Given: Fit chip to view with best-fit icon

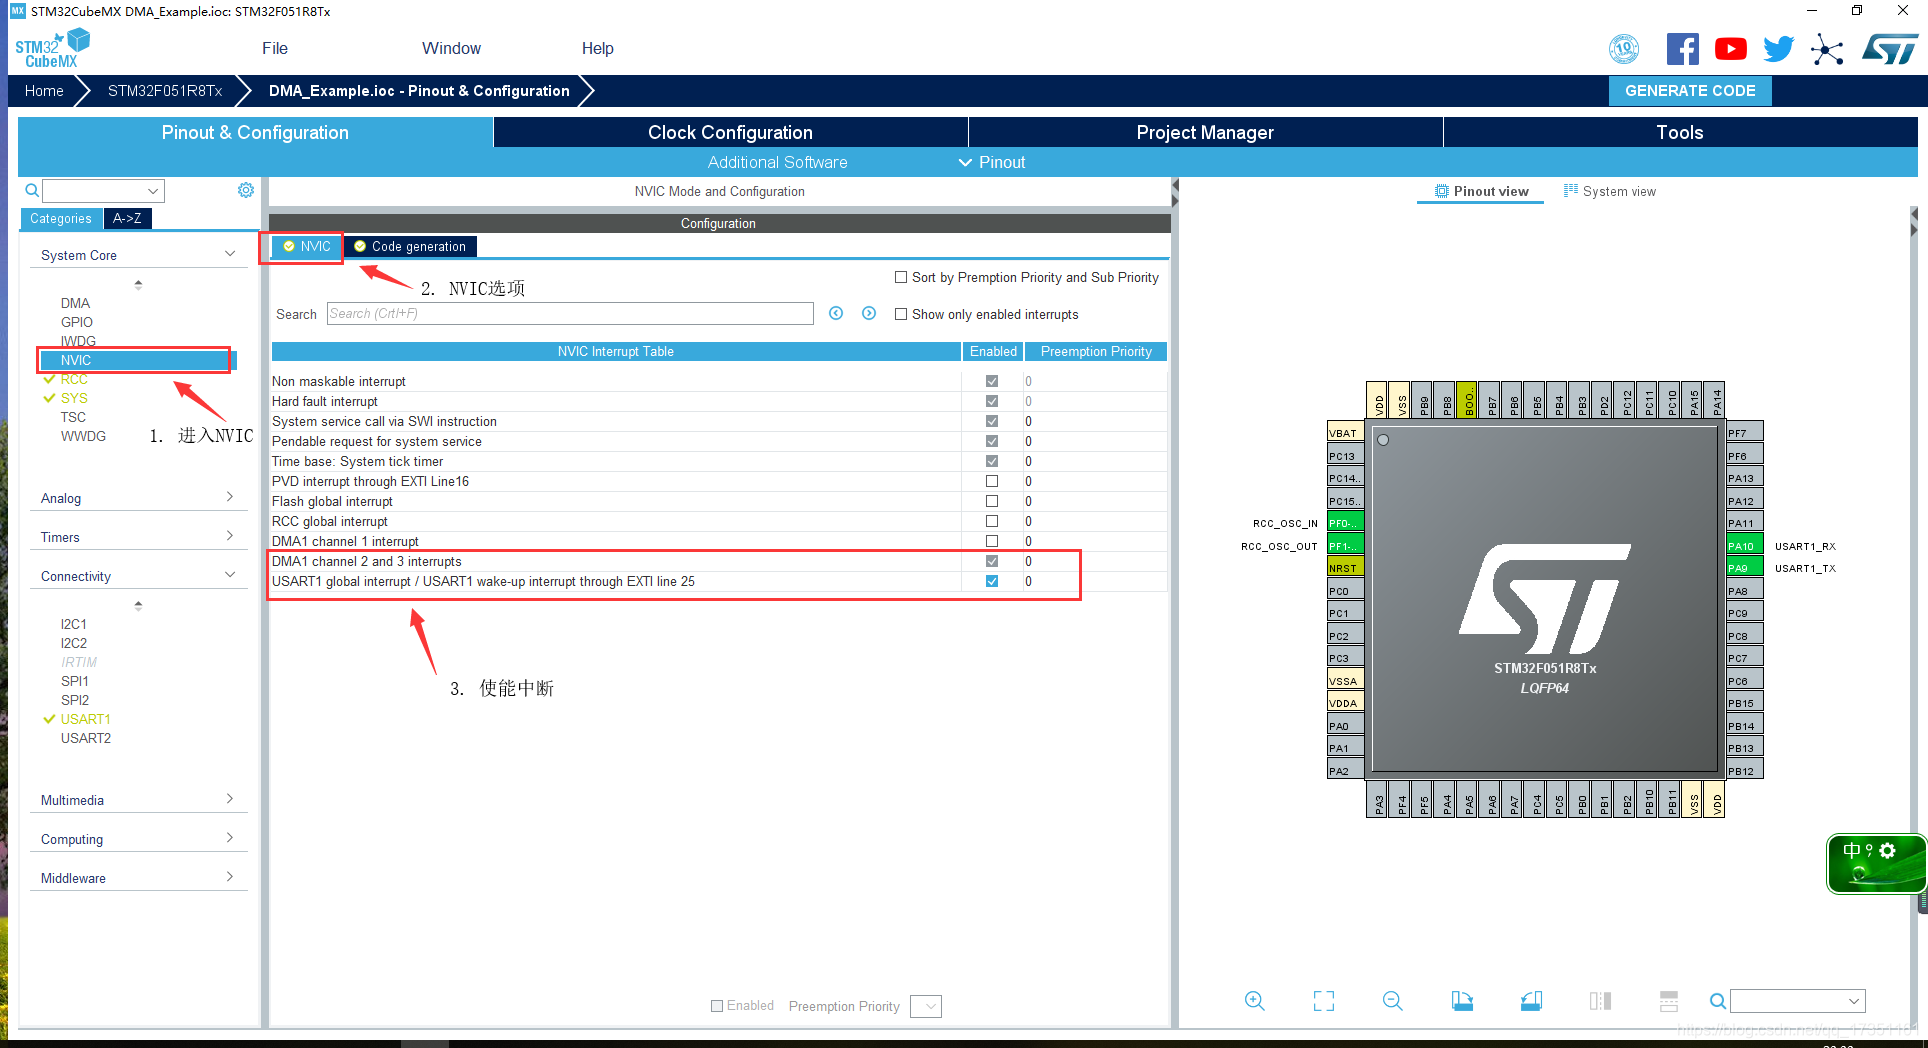Looking at the screenshot, I should [x=1324, y=1001].
